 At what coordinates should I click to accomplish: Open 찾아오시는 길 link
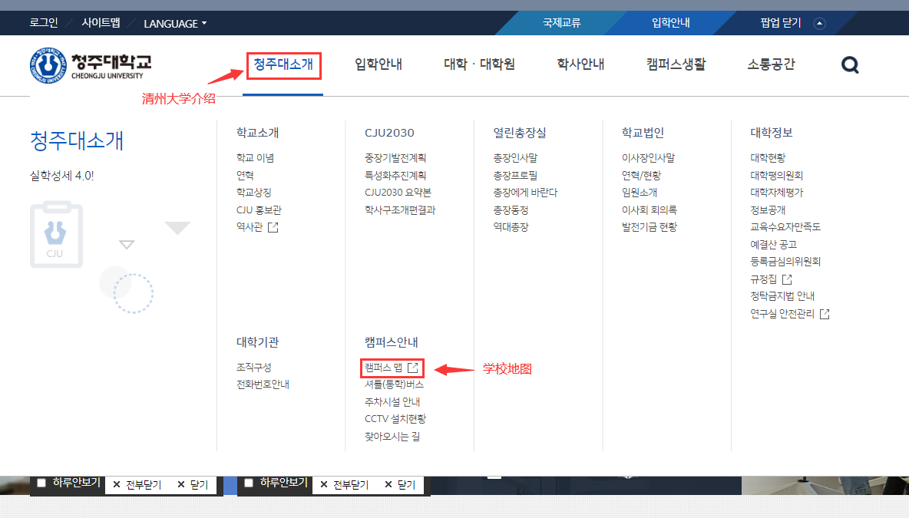(x=392, y=437)
